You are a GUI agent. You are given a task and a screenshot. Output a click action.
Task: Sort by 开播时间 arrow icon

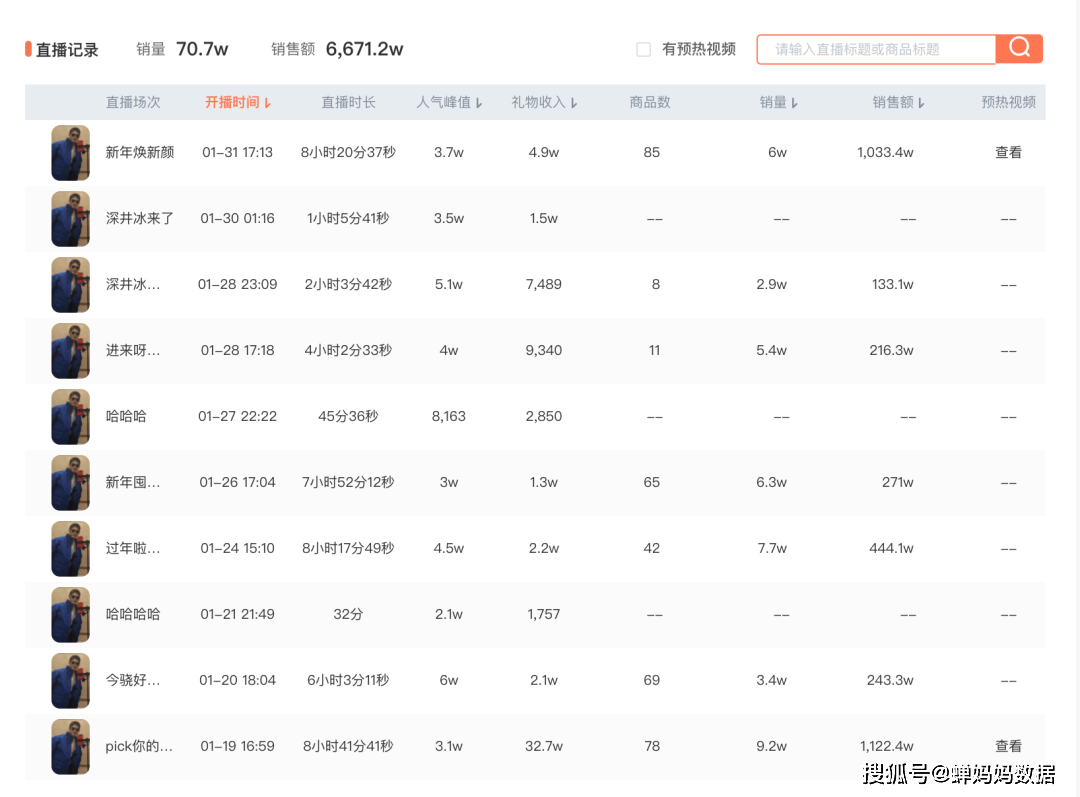click(267, 103)
